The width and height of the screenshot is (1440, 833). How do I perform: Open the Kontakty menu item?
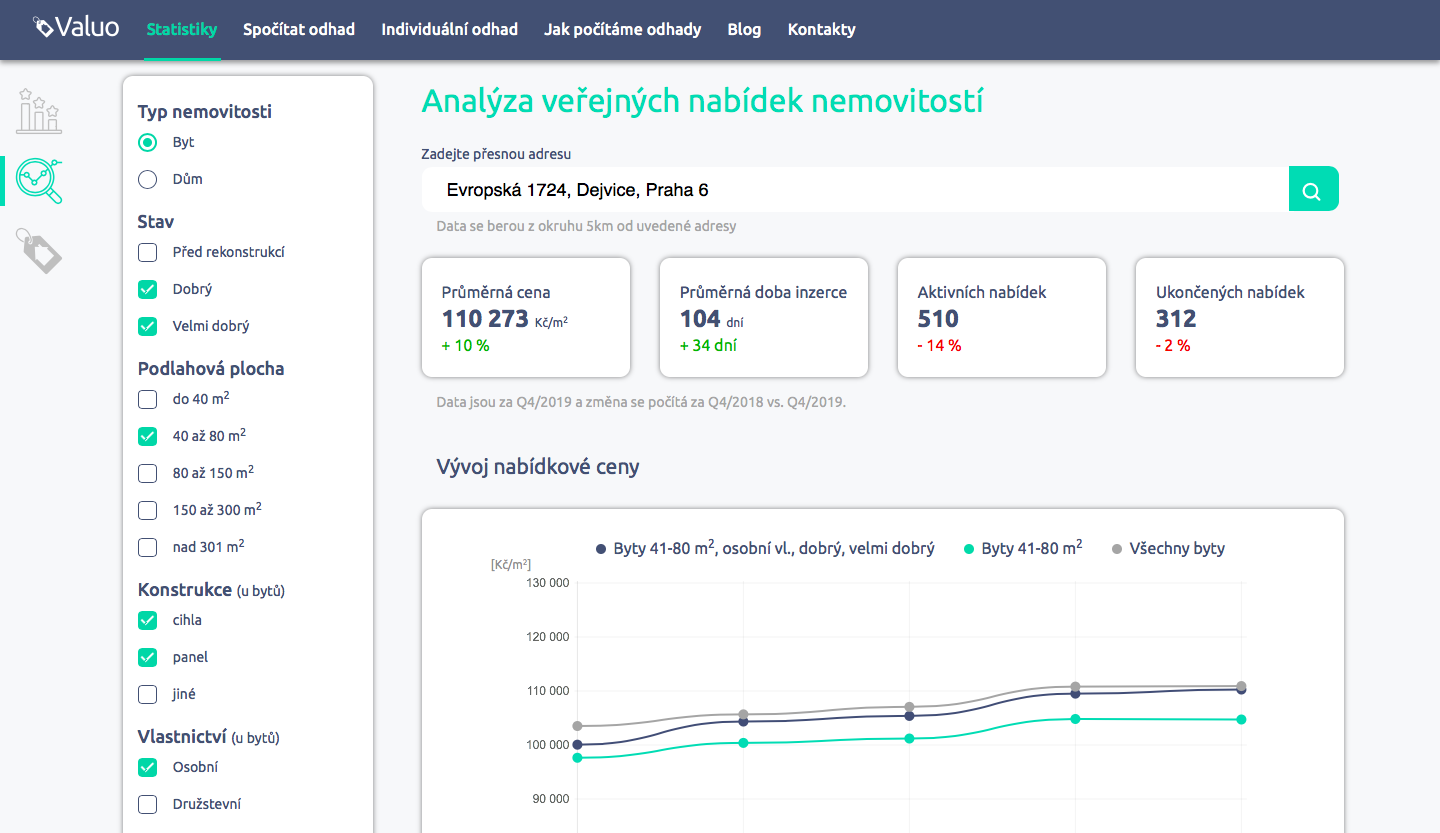click(822, 29)
